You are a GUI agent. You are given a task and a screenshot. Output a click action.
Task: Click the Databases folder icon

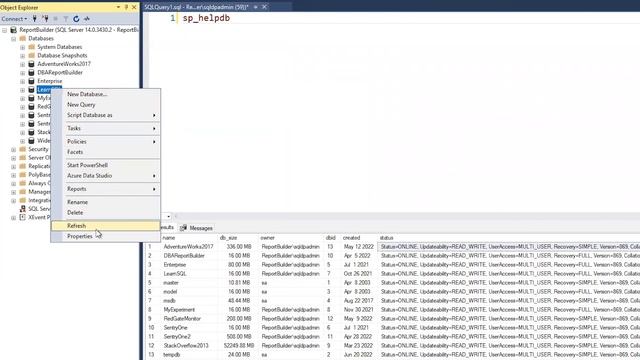[x=23, y=38]
